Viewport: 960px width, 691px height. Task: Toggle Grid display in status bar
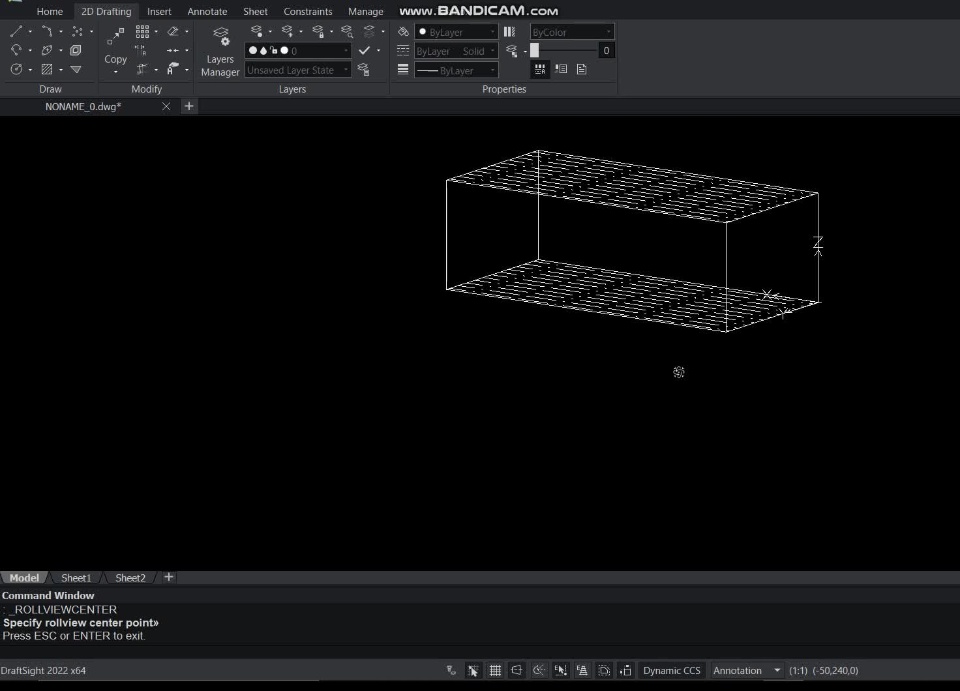point(495,671)
